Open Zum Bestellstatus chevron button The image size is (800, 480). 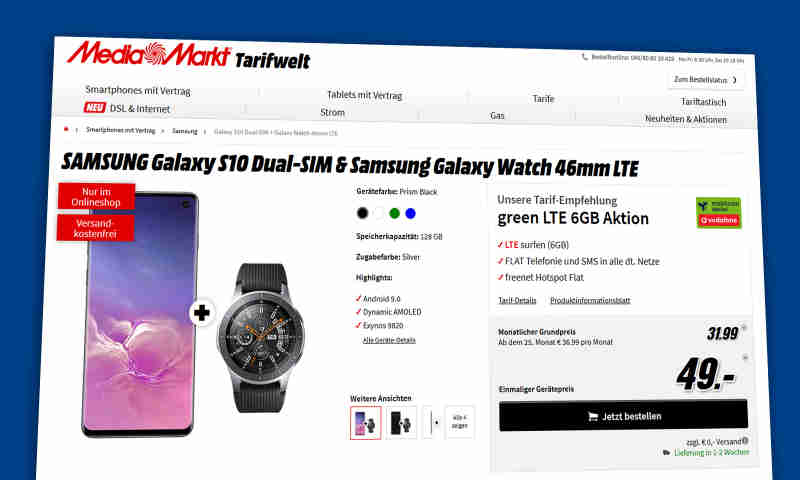coord(706,80)
